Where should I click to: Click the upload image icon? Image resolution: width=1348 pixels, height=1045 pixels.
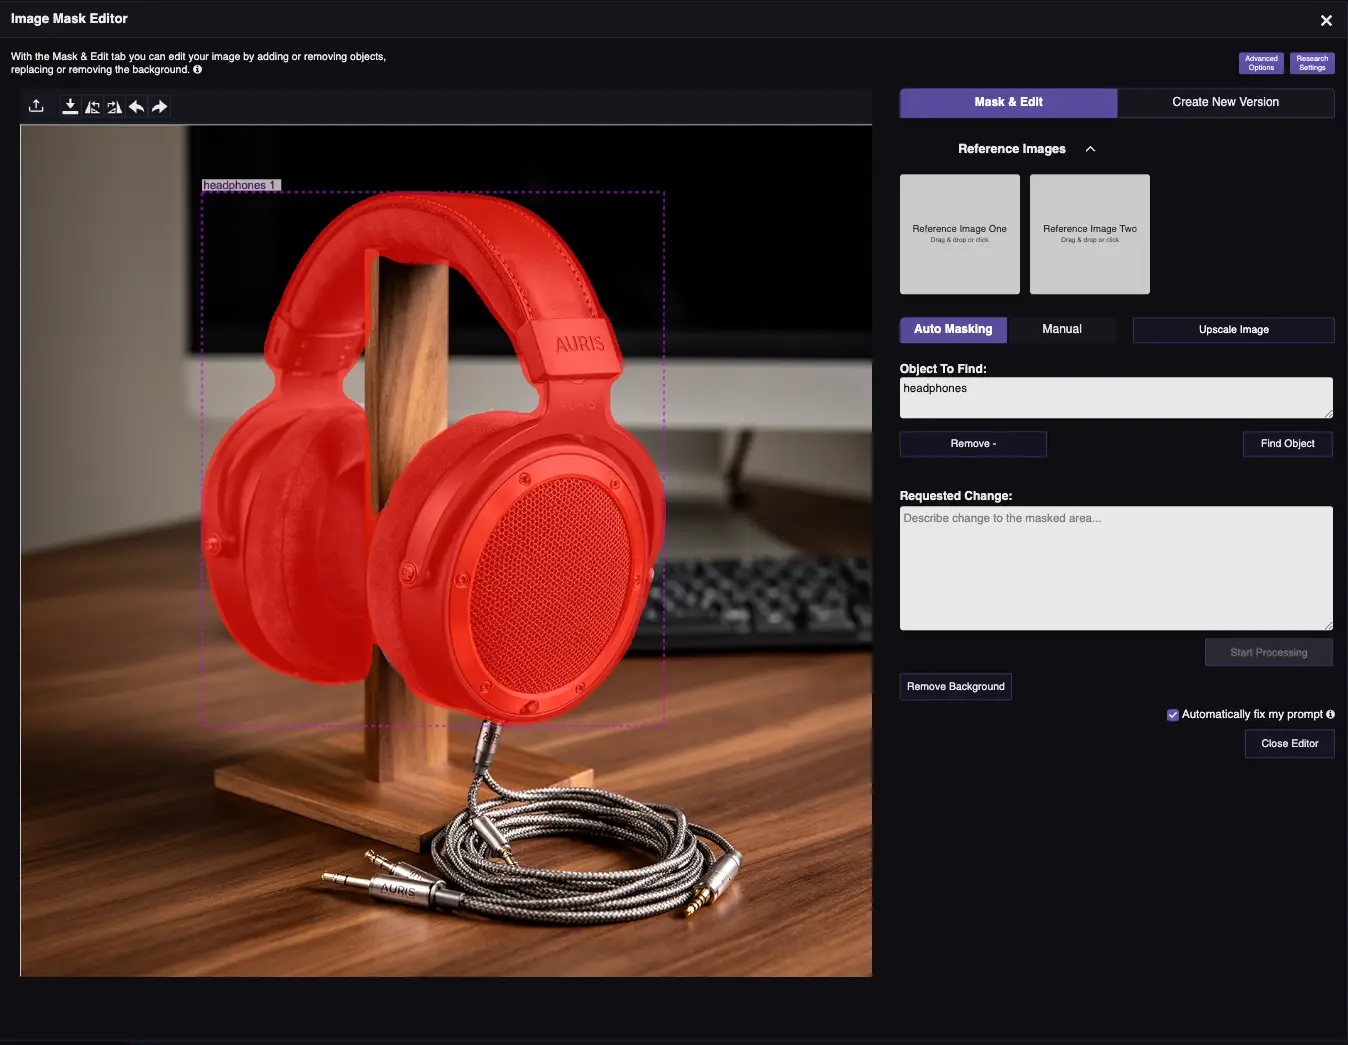tap(36, 106)
